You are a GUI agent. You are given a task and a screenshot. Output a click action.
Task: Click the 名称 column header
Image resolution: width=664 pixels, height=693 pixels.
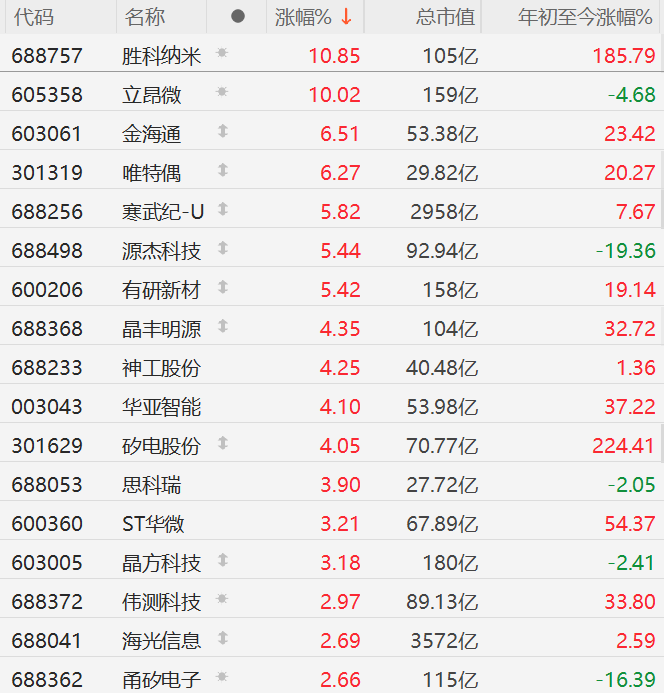tap(145, 17)
